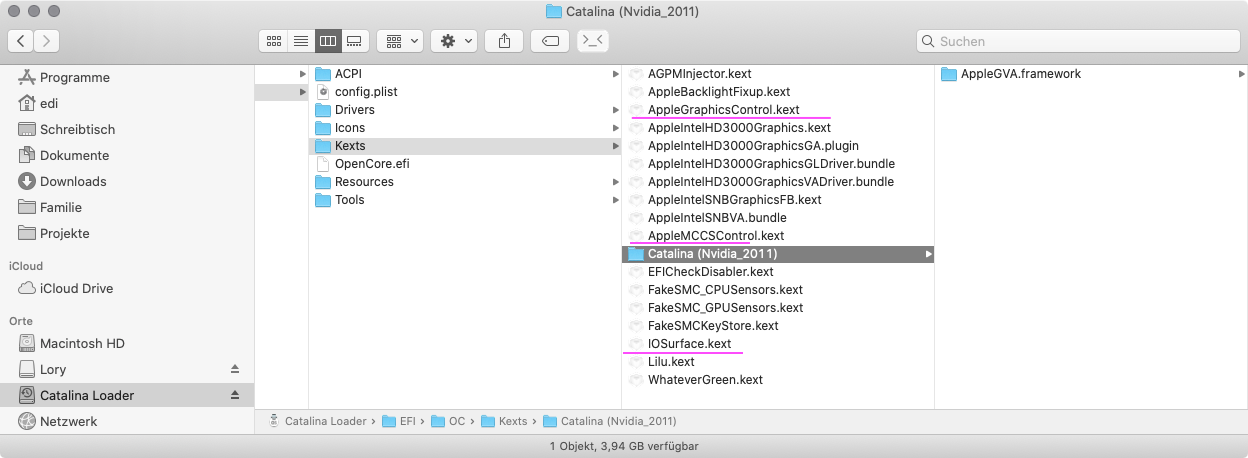Select AppleIntelHD3000GraphicsGLDriver.bundle

coord(771,164)
